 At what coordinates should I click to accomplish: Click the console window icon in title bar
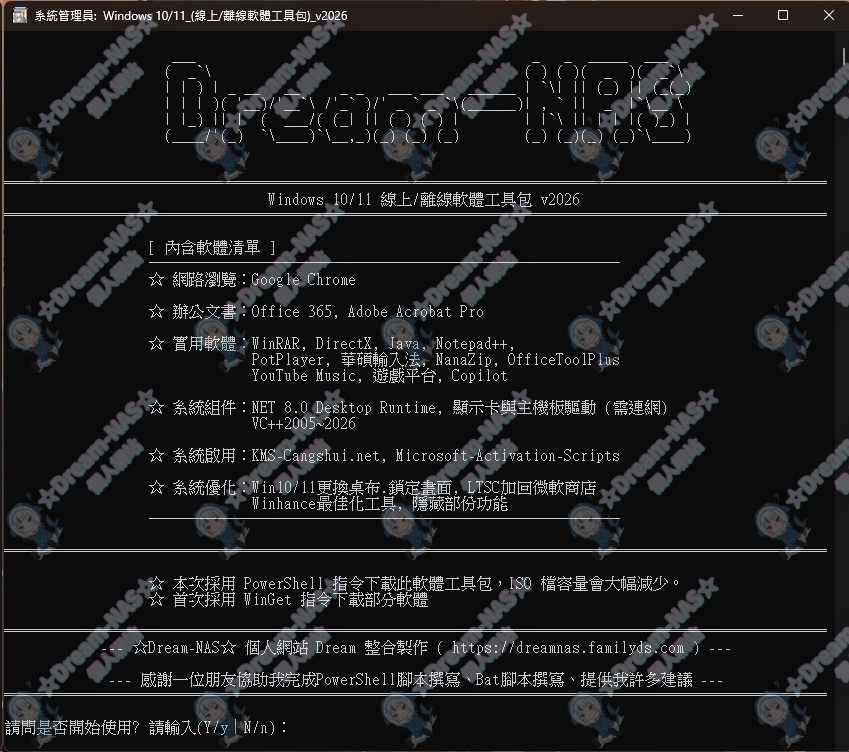pyautogui.click(x=20, y=15)
